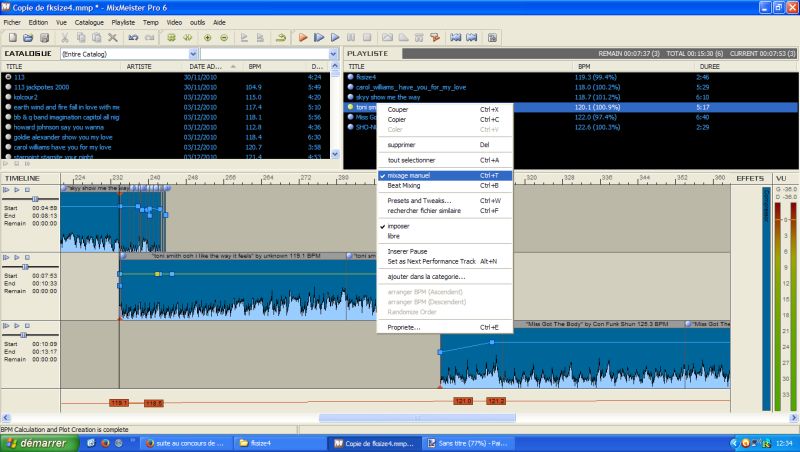Choose 'tout selectionner' menu entry

(x=445, y=160)
